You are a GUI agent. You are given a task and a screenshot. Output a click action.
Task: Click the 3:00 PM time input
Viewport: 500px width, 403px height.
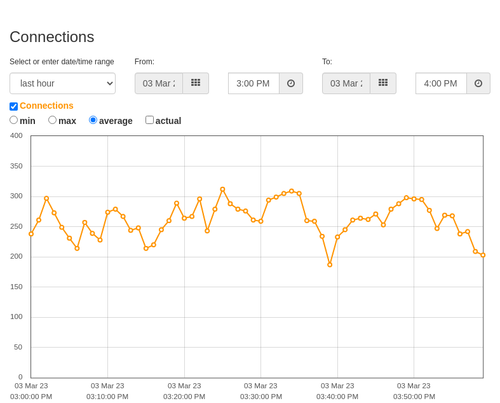pyautogui.click(x=254, y=83)
